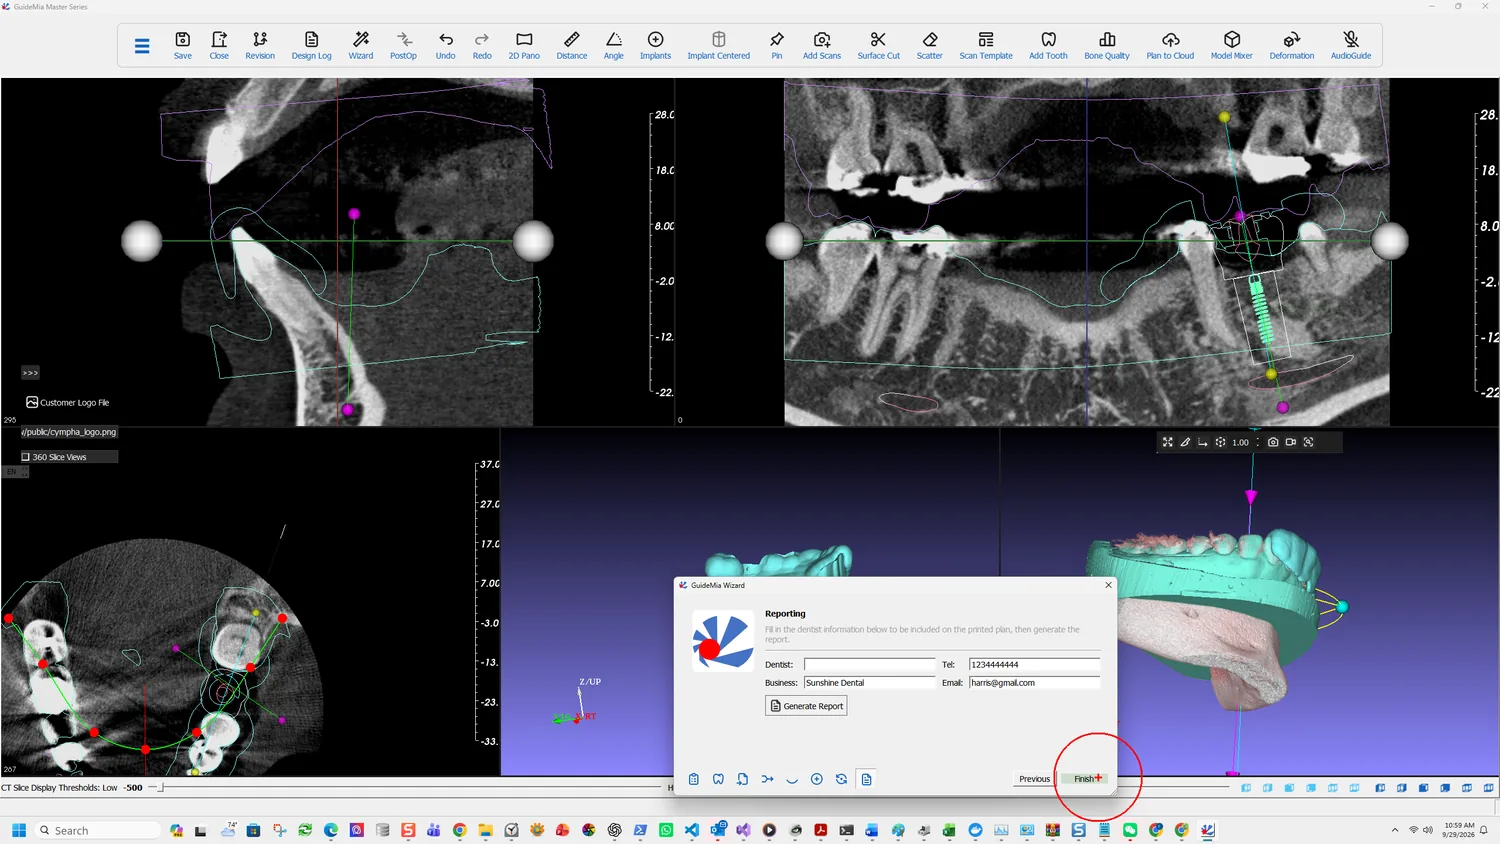Open the Bone Quality analysis
1500x844 pixels.
(1107, 45)
